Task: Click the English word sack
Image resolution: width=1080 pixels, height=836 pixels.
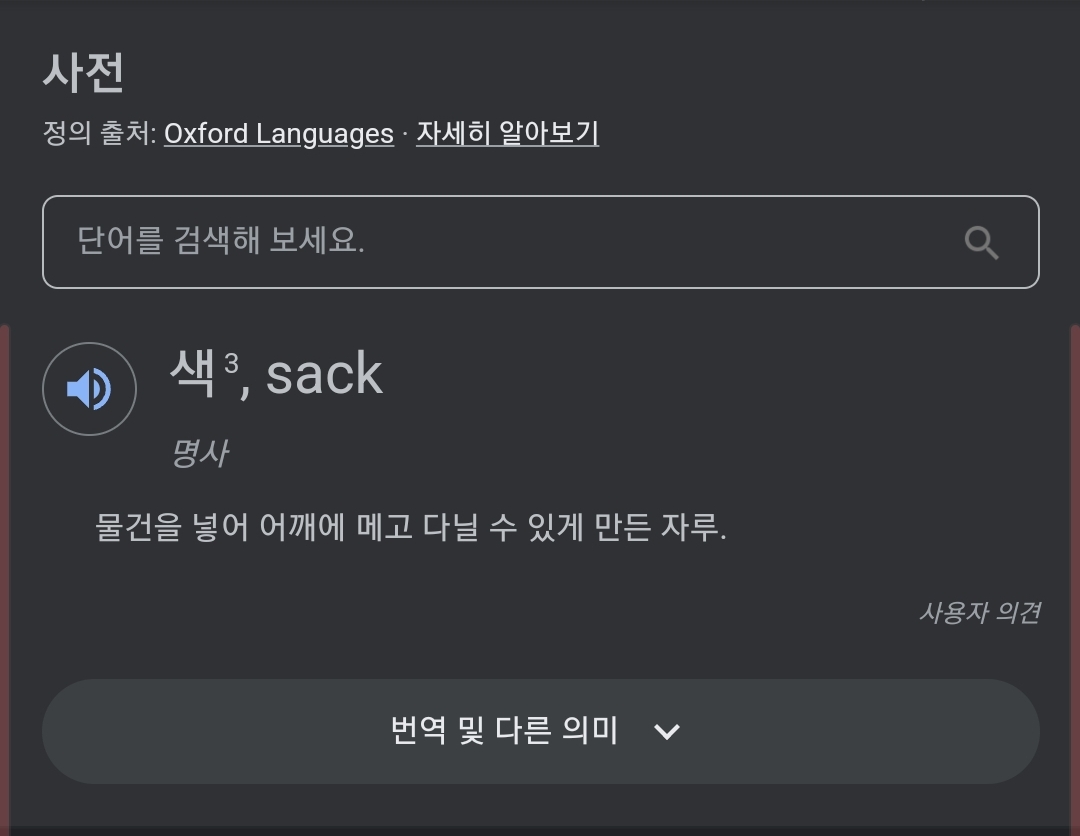Action: coord(324,375)
